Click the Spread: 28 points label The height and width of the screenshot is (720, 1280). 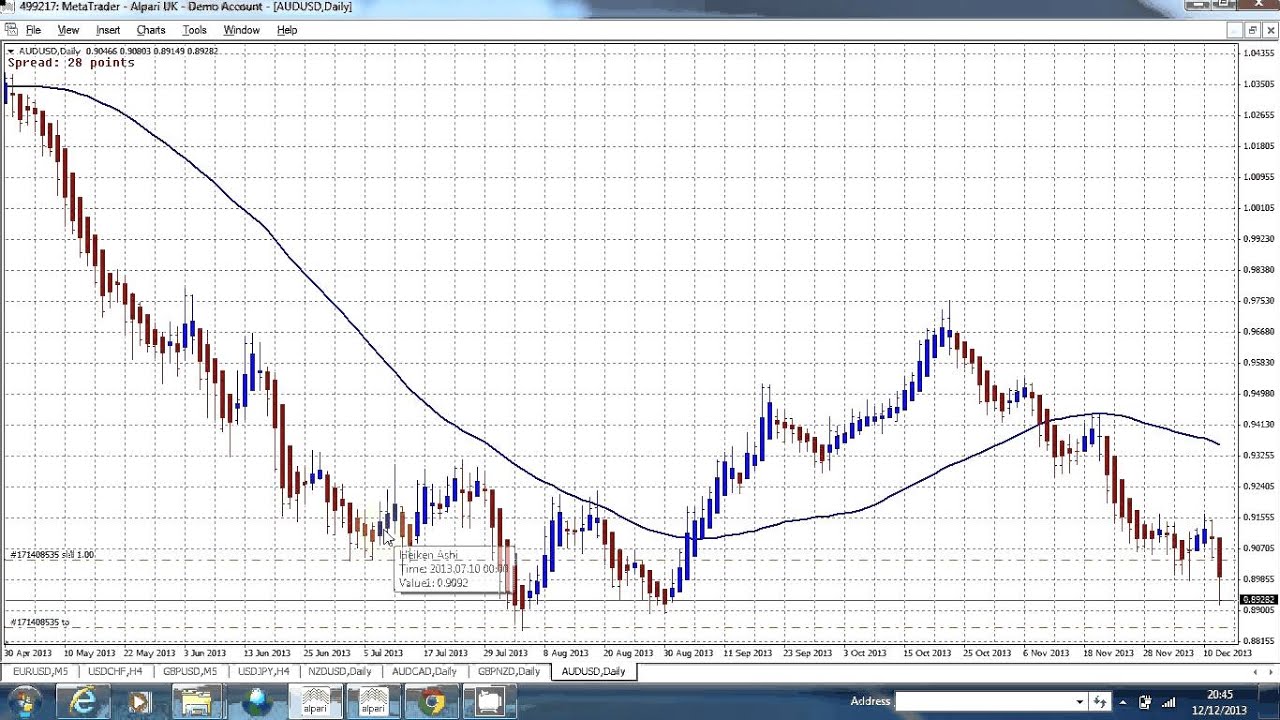coord(71,63)
